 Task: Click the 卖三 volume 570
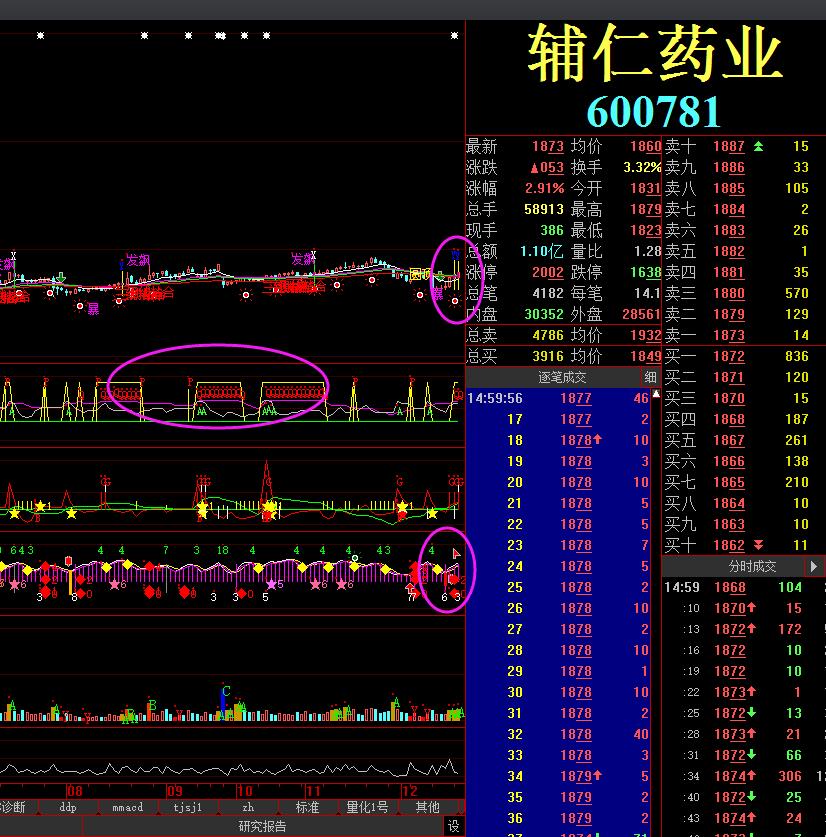click(x=797, y=293)
